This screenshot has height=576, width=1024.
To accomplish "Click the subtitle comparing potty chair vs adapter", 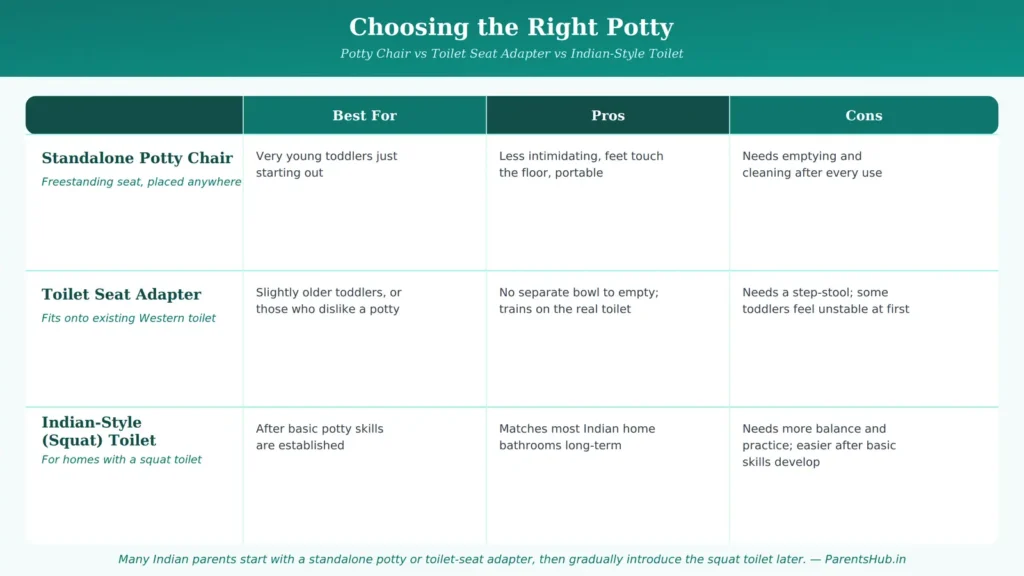I will 511,54.
